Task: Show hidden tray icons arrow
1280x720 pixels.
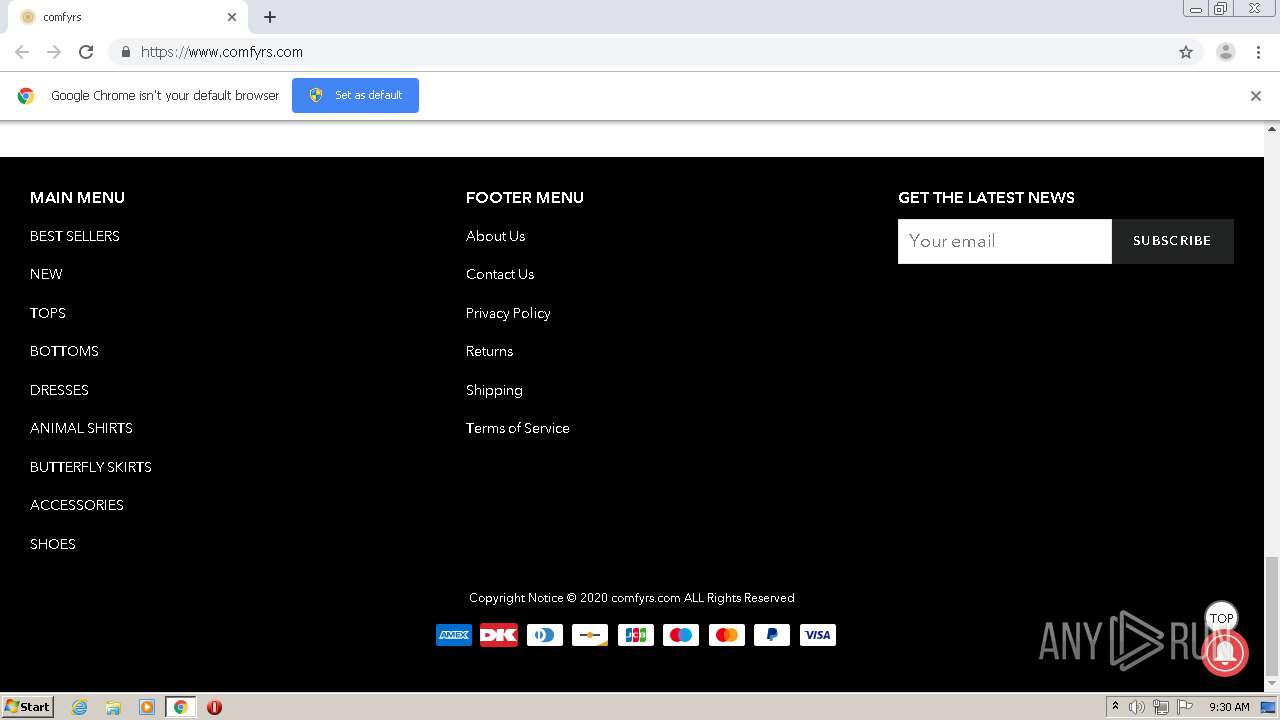Action: (x=1115, y=707)
